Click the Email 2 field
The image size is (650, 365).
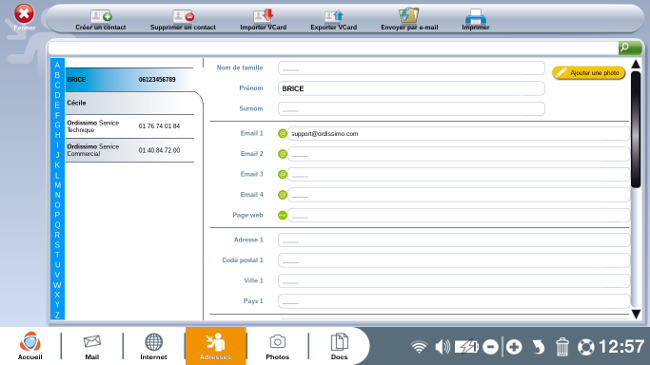pos(459,154)
